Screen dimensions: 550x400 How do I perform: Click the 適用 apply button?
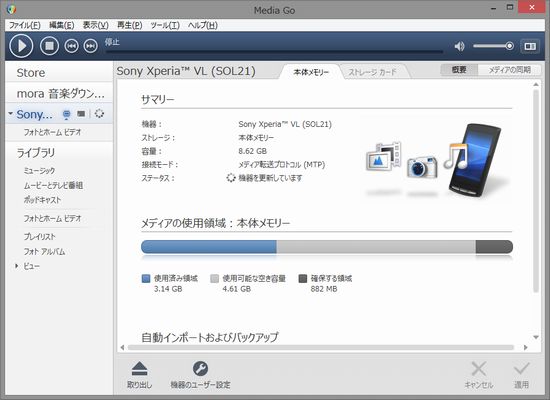(521, 375)
